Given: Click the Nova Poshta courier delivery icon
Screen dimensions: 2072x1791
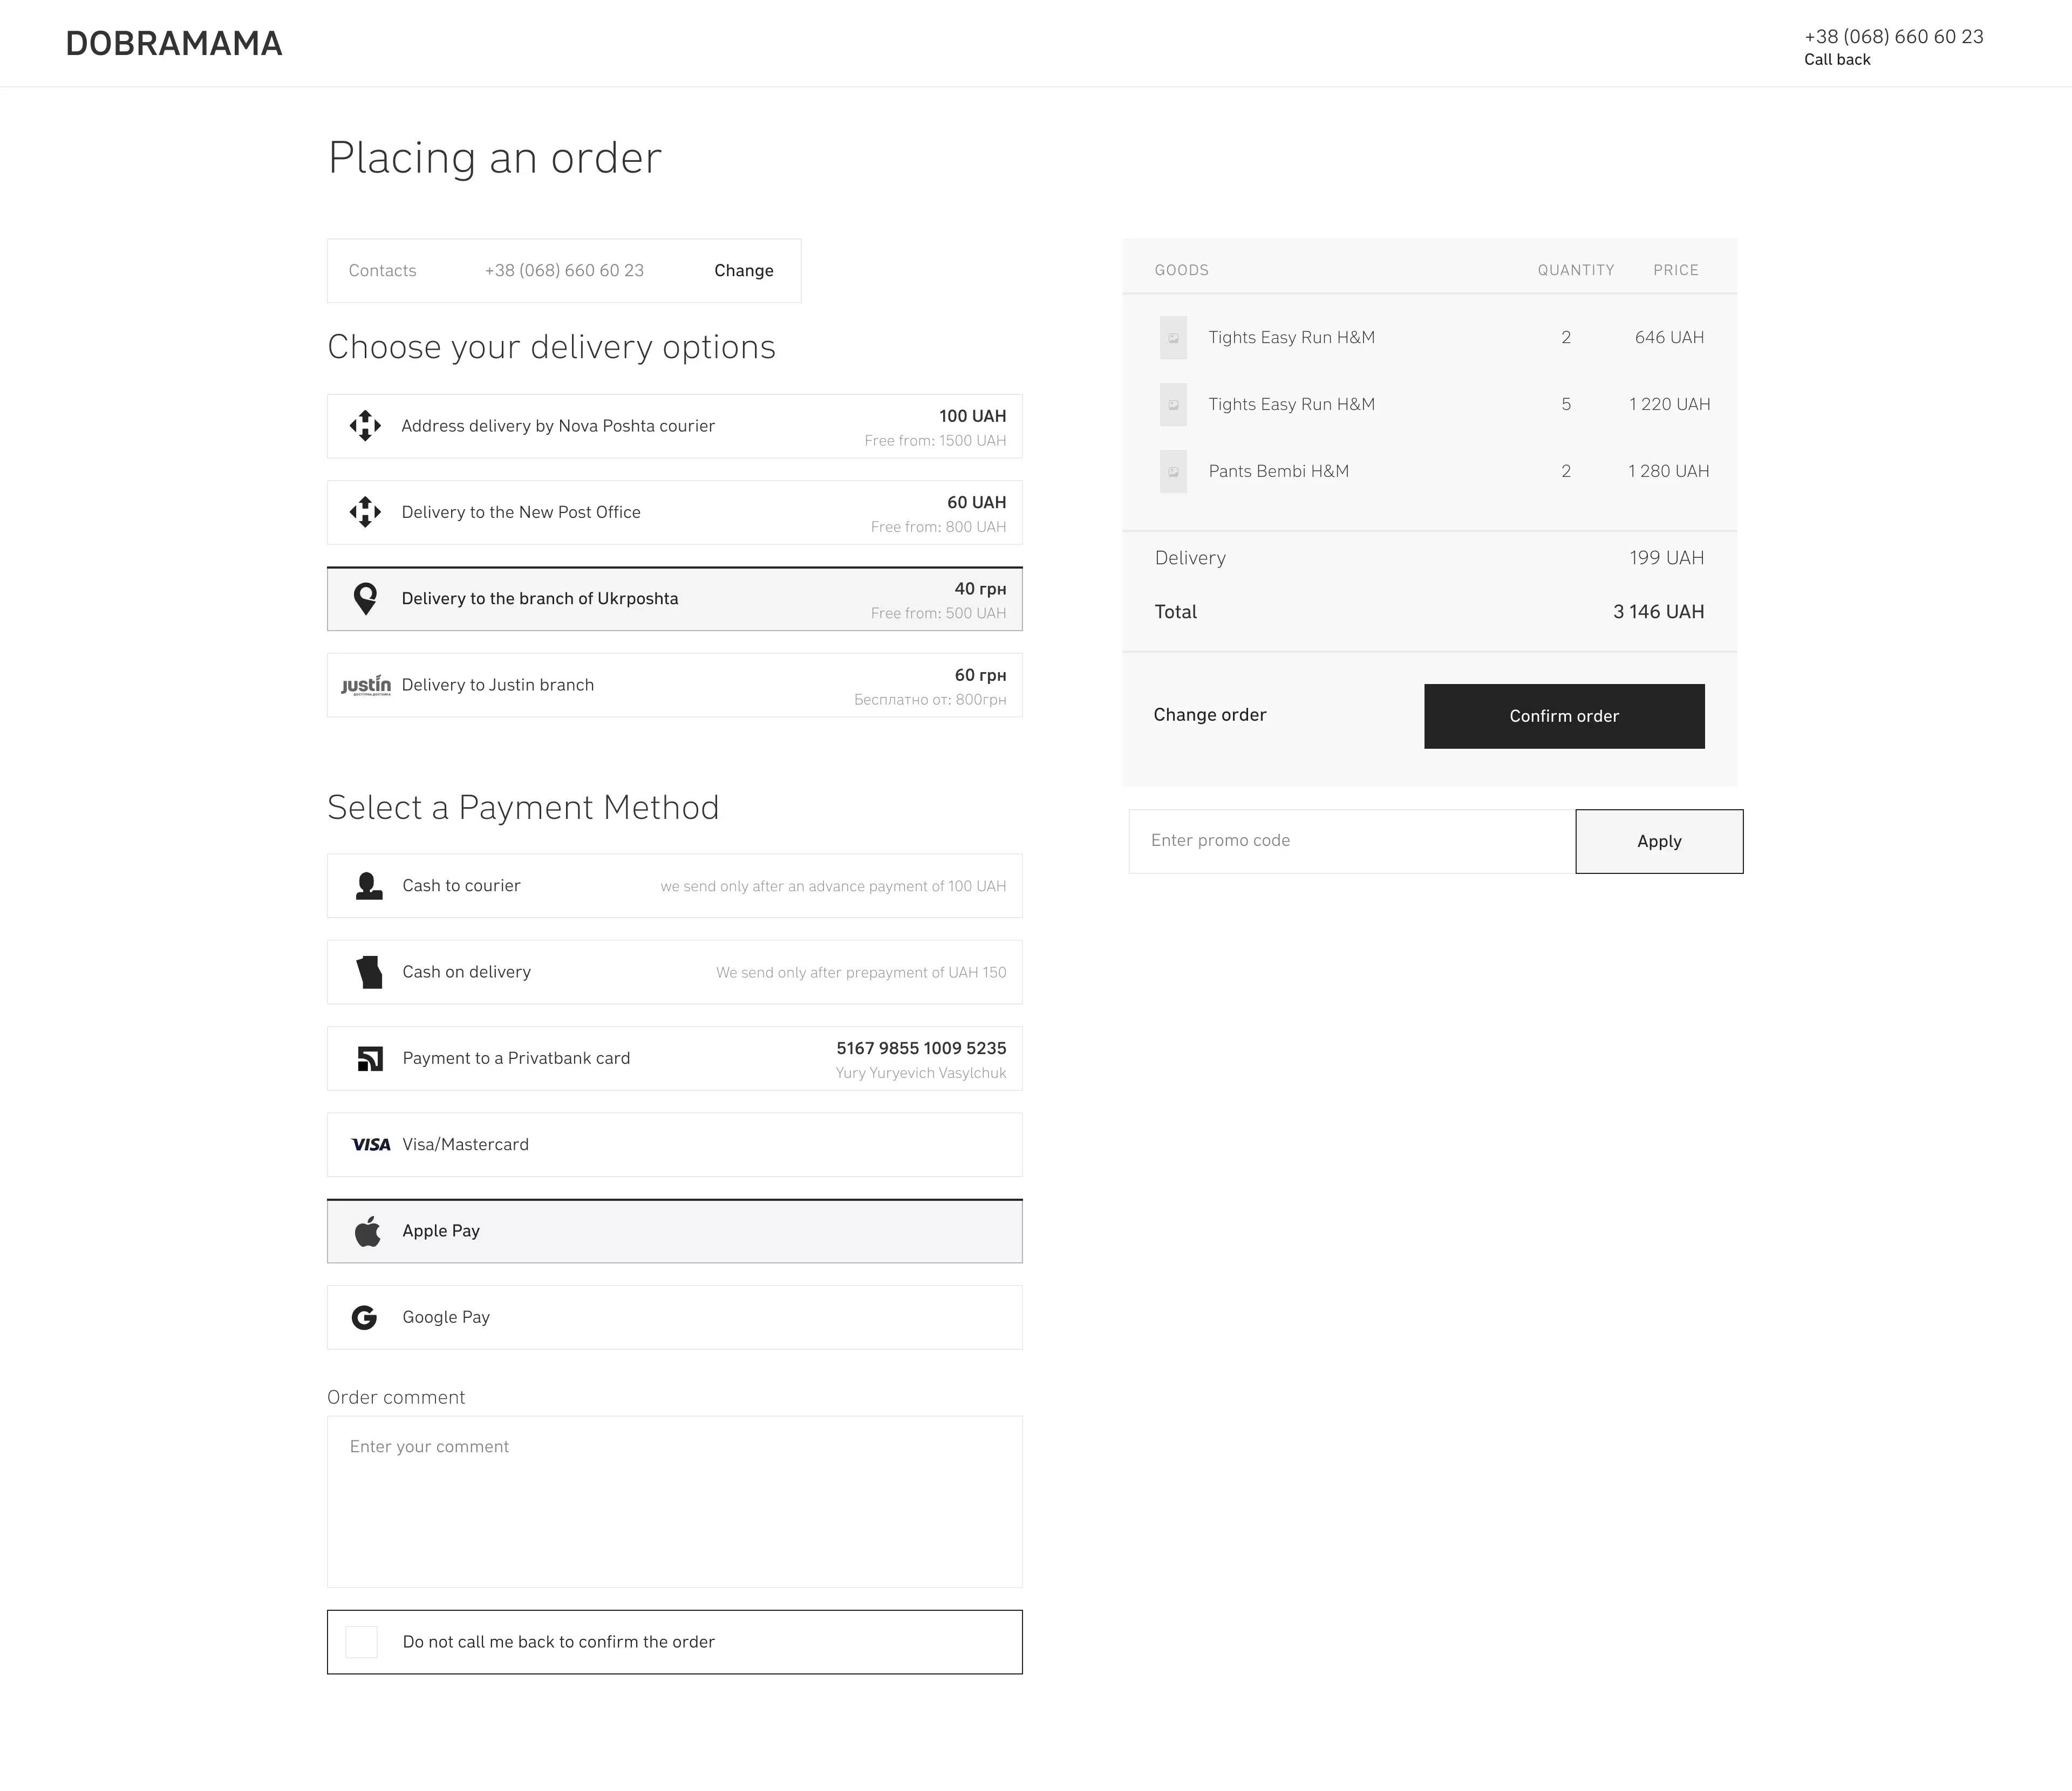Looking at the screenshot, I should point(365,426).
